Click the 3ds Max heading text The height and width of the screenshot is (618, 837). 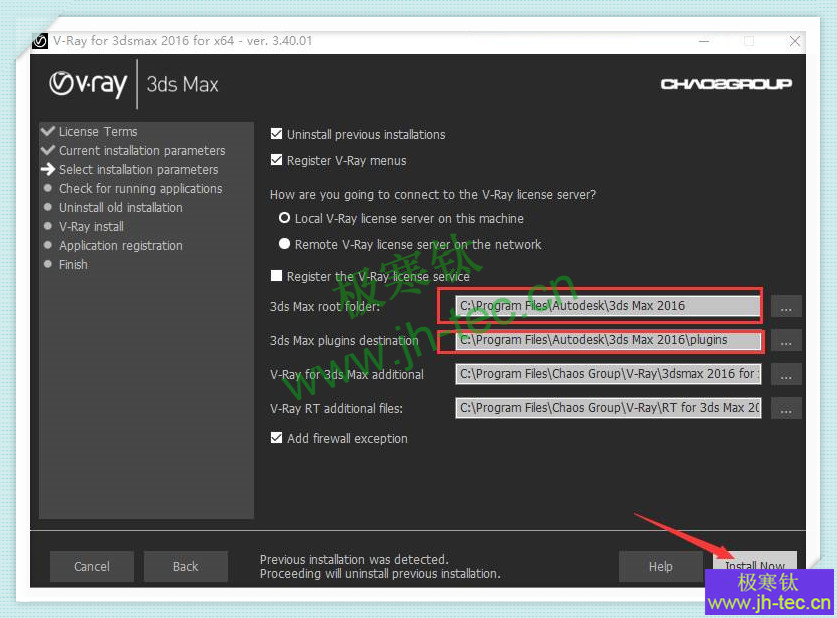coord(183,84)
